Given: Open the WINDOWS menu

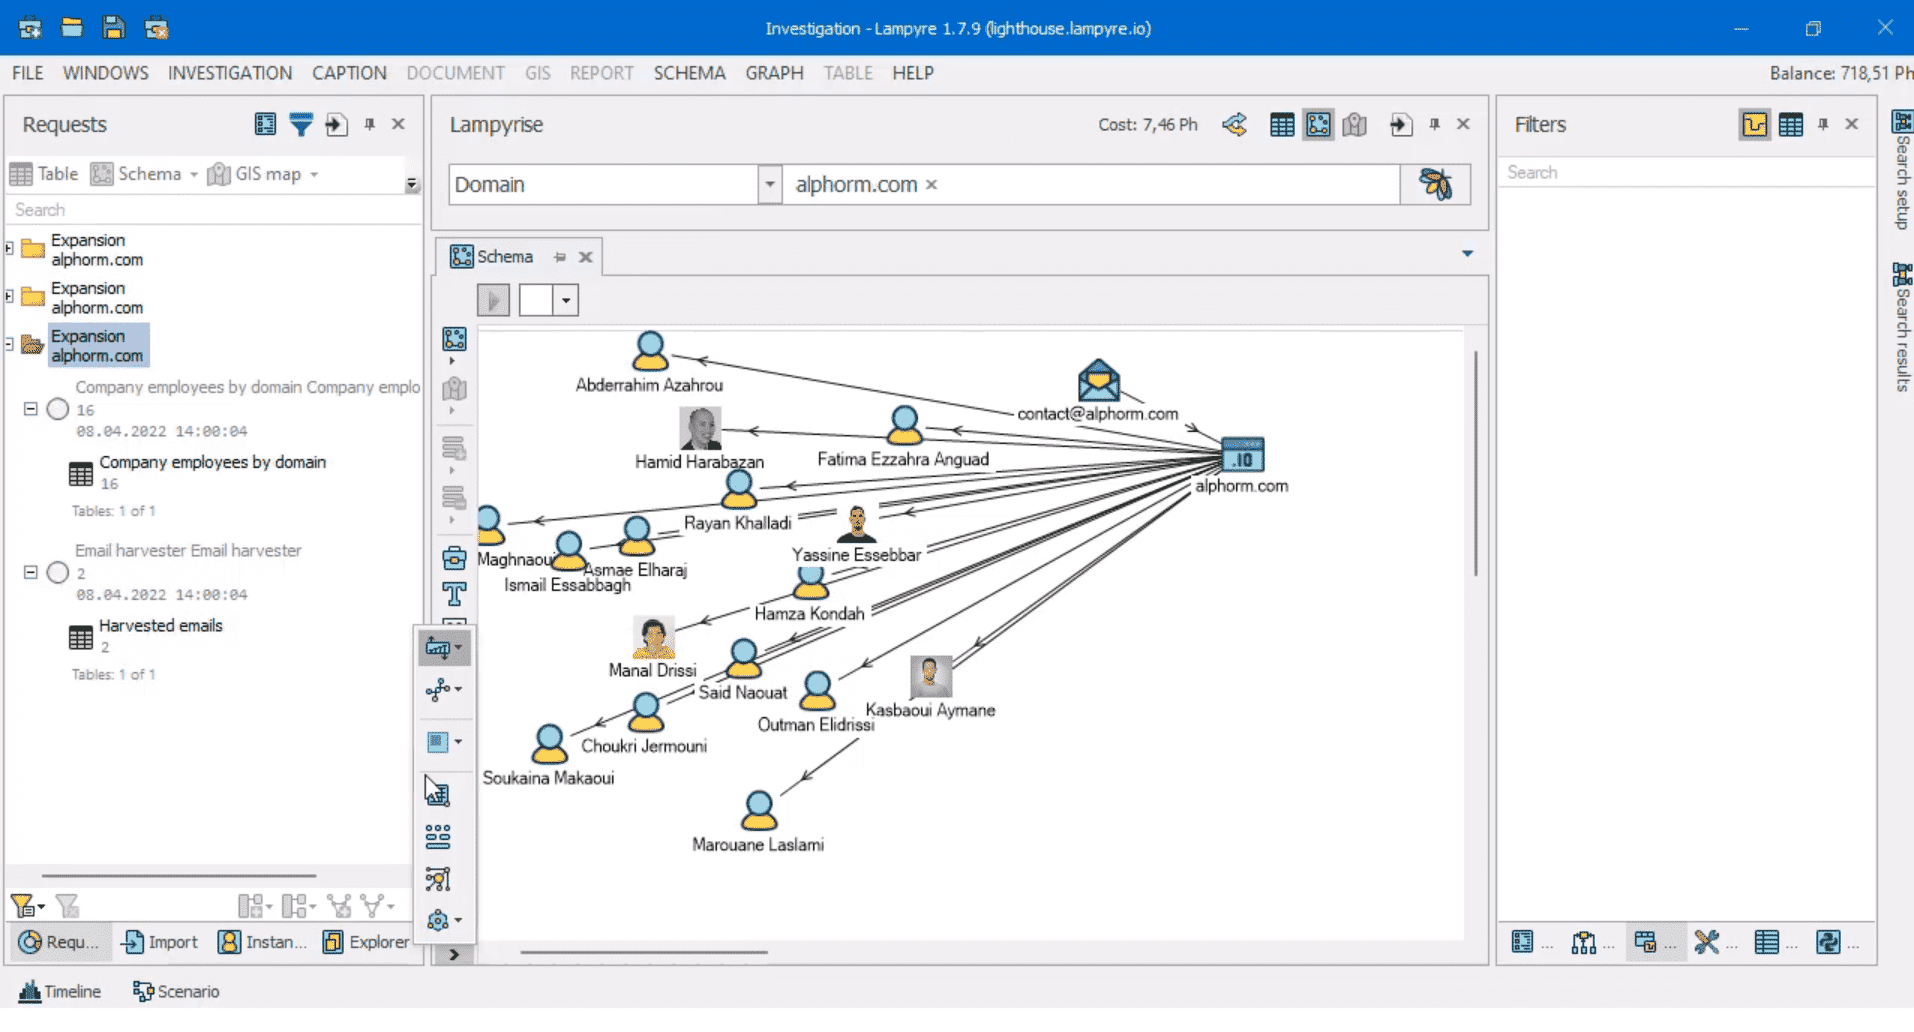Looking at the screenshot, I should click(106, 73).
